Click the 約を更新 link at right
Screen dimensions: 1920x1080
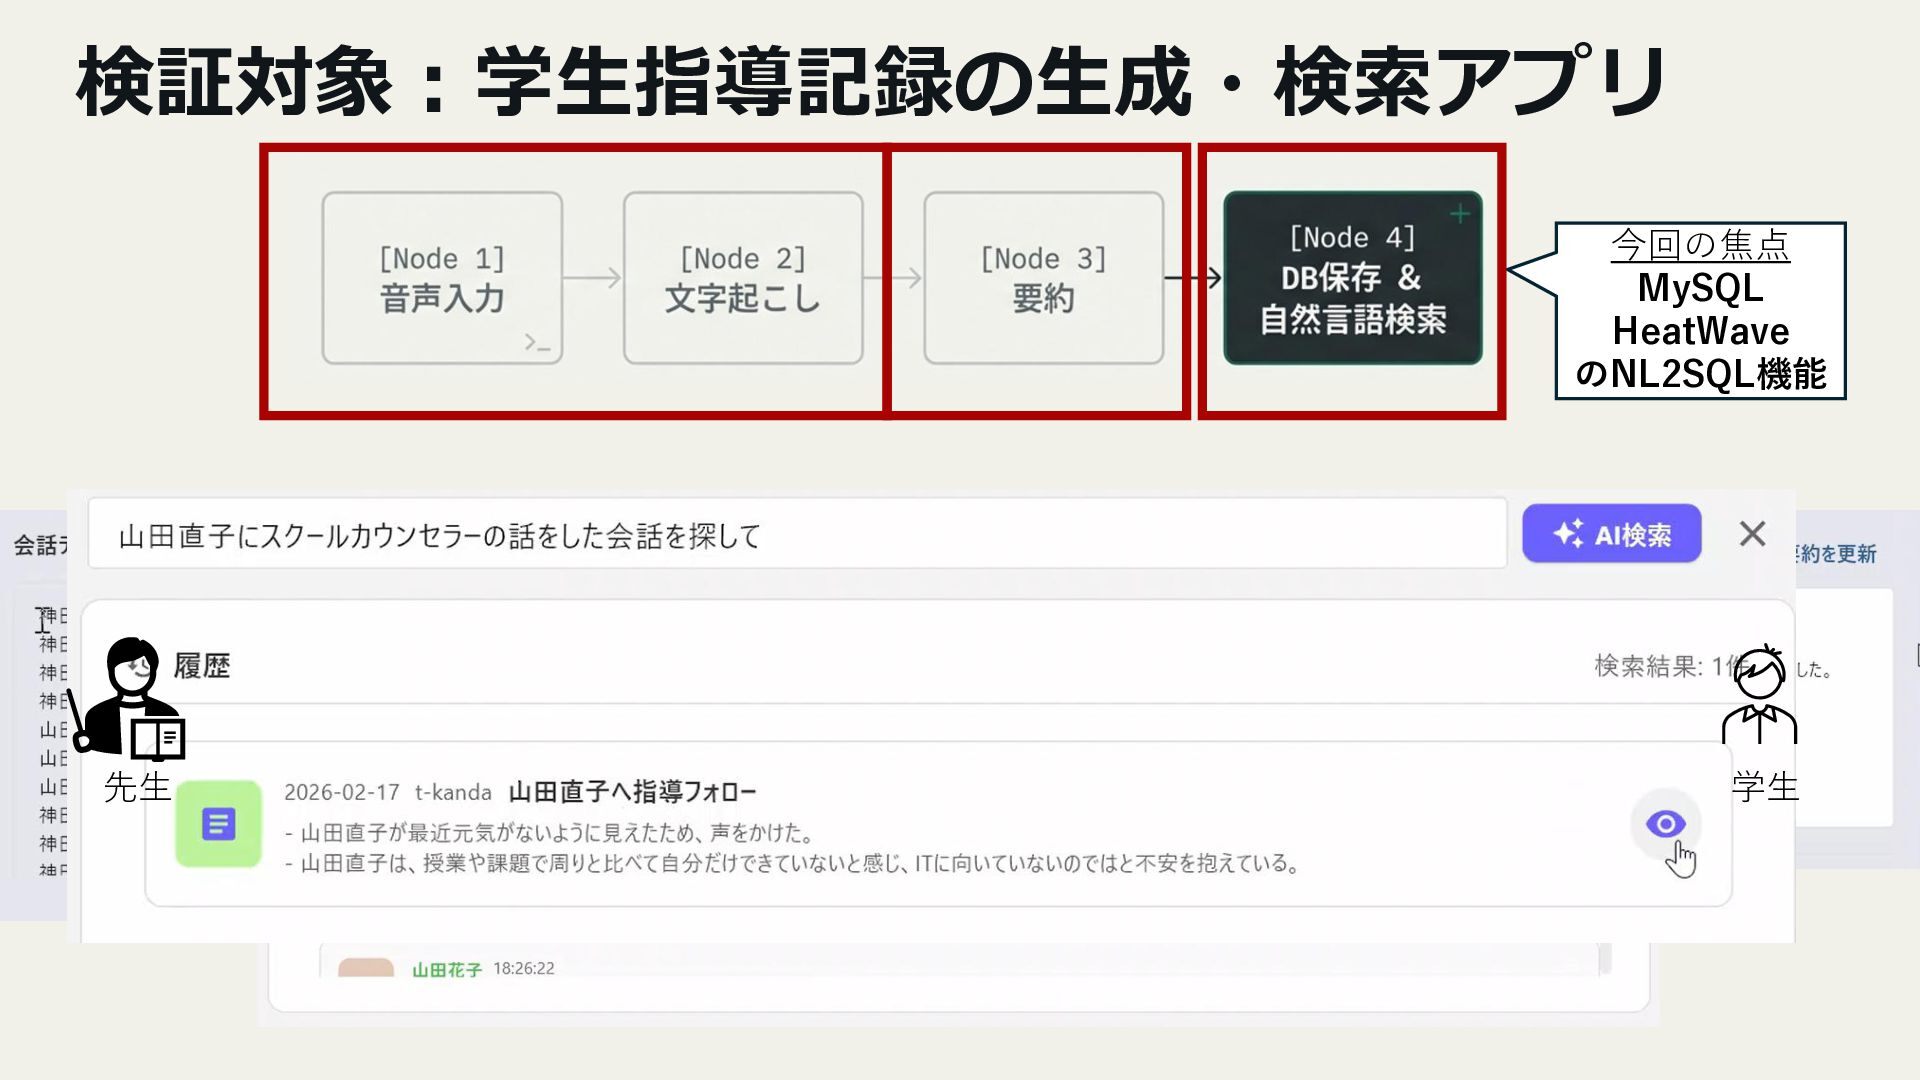pos(1836,554)
